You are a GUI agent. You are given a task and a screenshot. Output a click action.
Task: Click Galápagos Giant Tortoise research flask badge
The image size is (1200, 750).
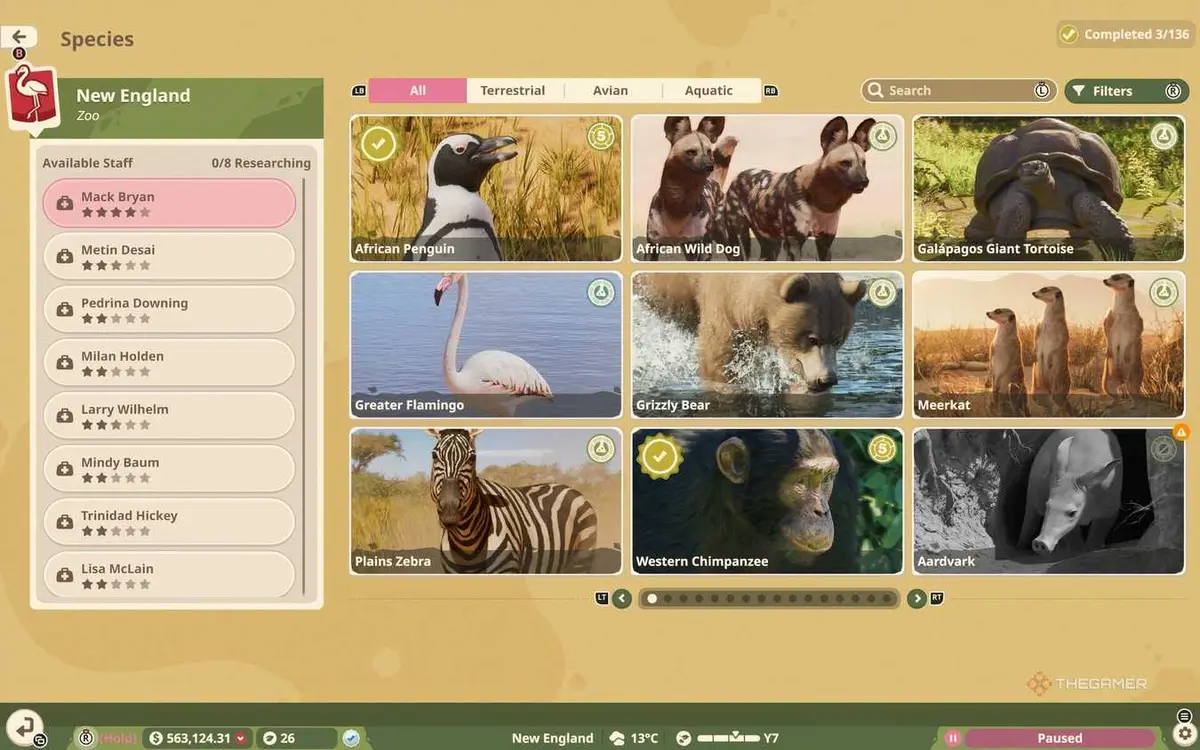click(1163, 136)
